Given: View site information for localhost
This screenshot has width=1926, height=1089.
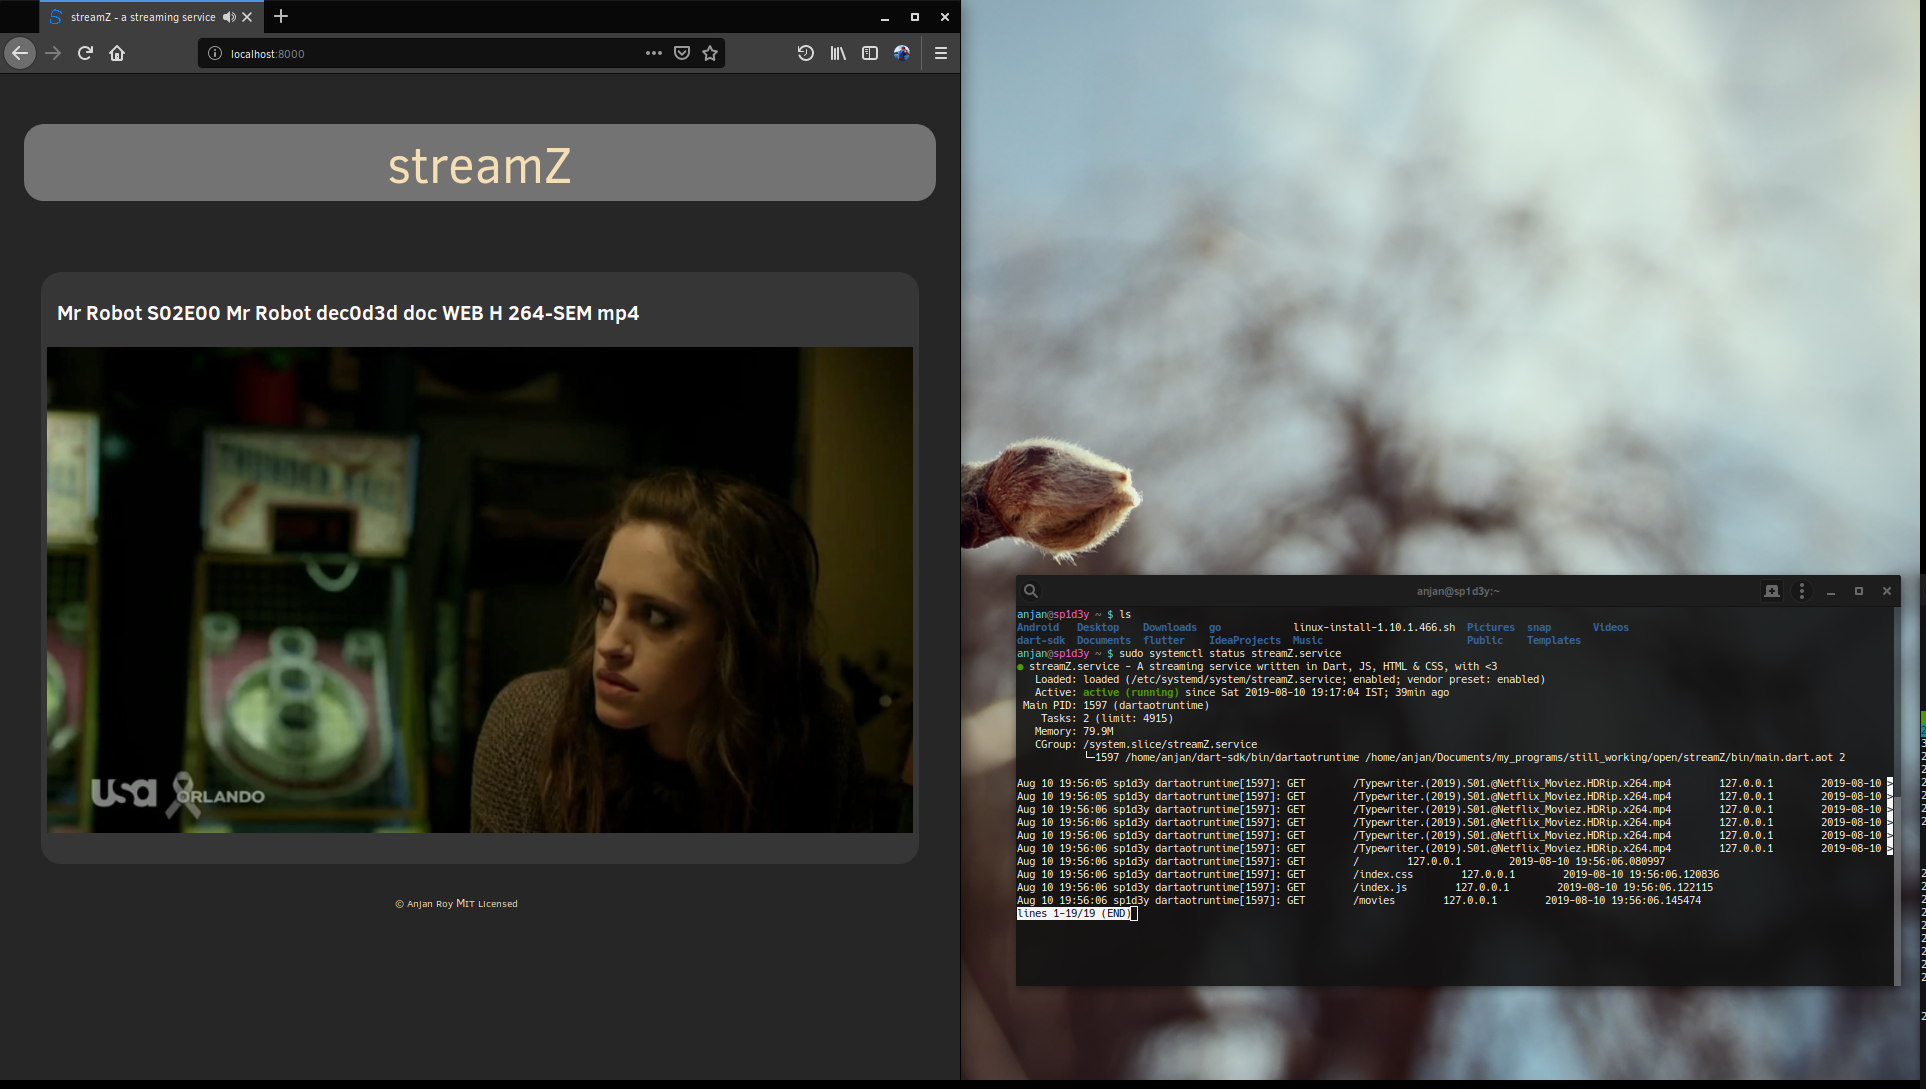Looking at the screenshot, I should (214, 53).
